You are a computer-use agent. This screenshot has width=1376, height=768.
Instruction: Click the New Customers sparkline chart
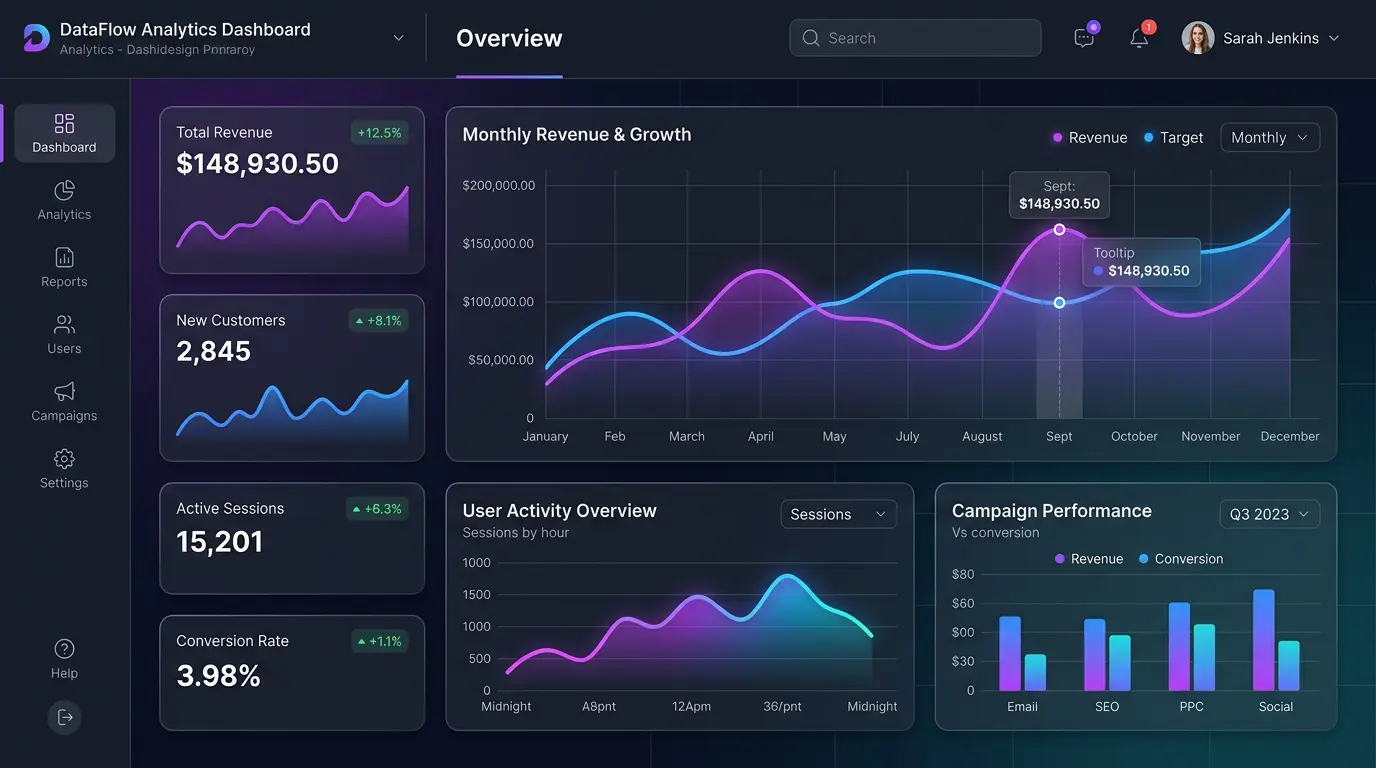292,410
